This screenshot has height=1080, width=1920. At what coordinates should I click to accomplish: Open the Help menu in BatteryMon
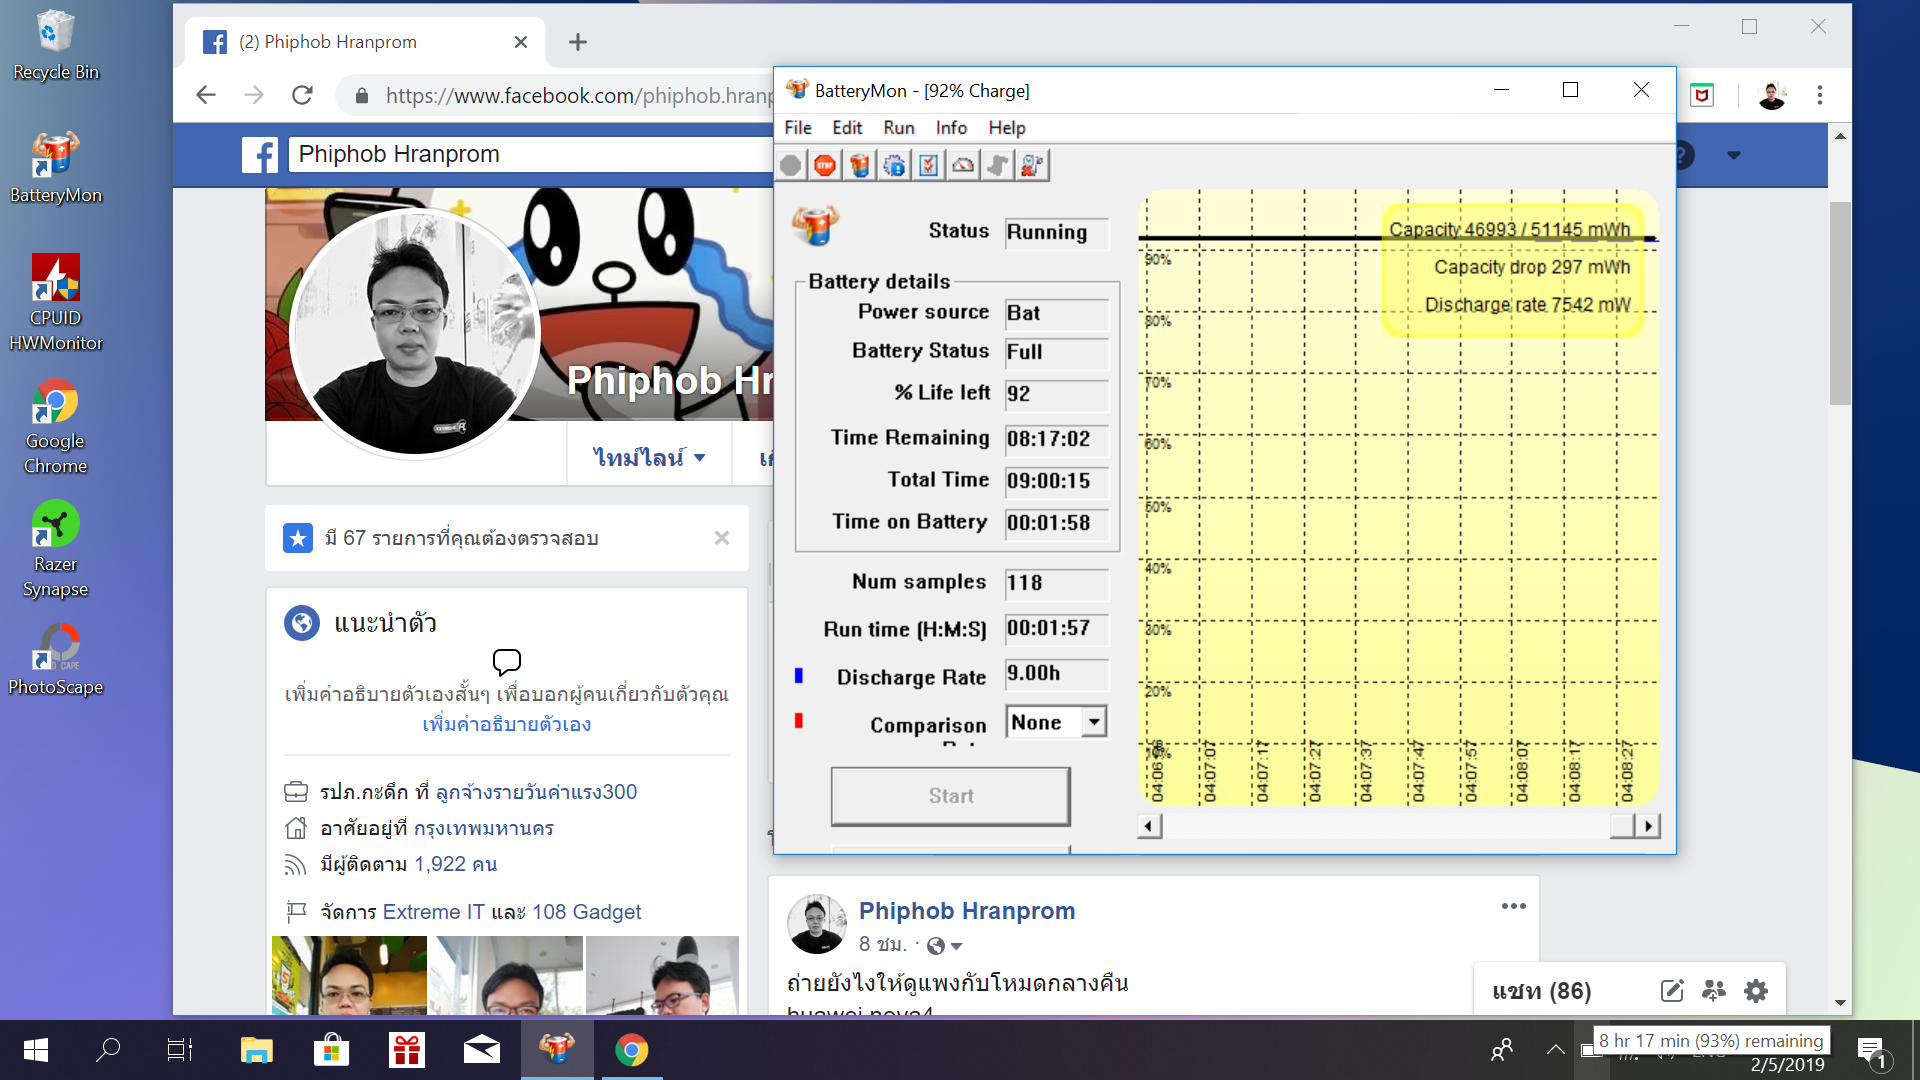[1007, 127]
